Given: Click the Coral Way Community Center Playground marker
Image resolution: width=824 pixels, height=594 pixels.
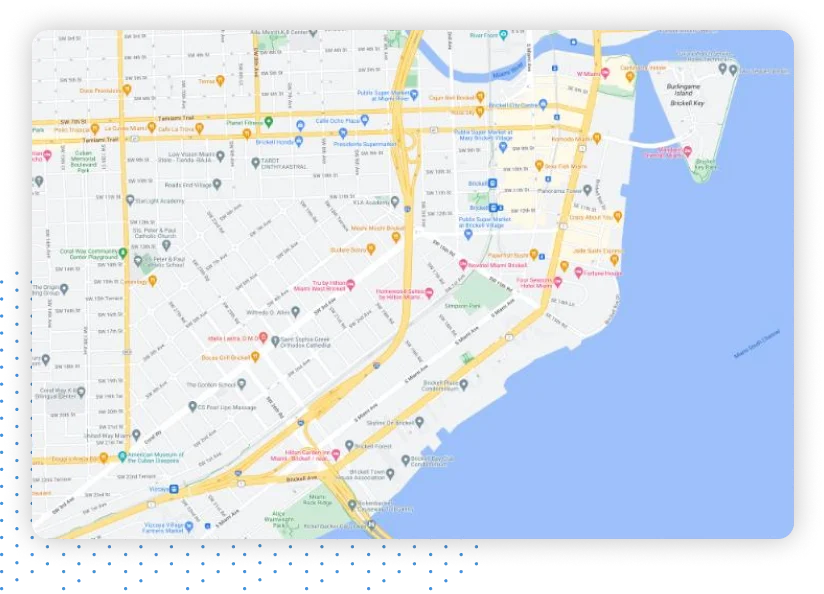Looking at the screenshot, I should coord(121,252).
